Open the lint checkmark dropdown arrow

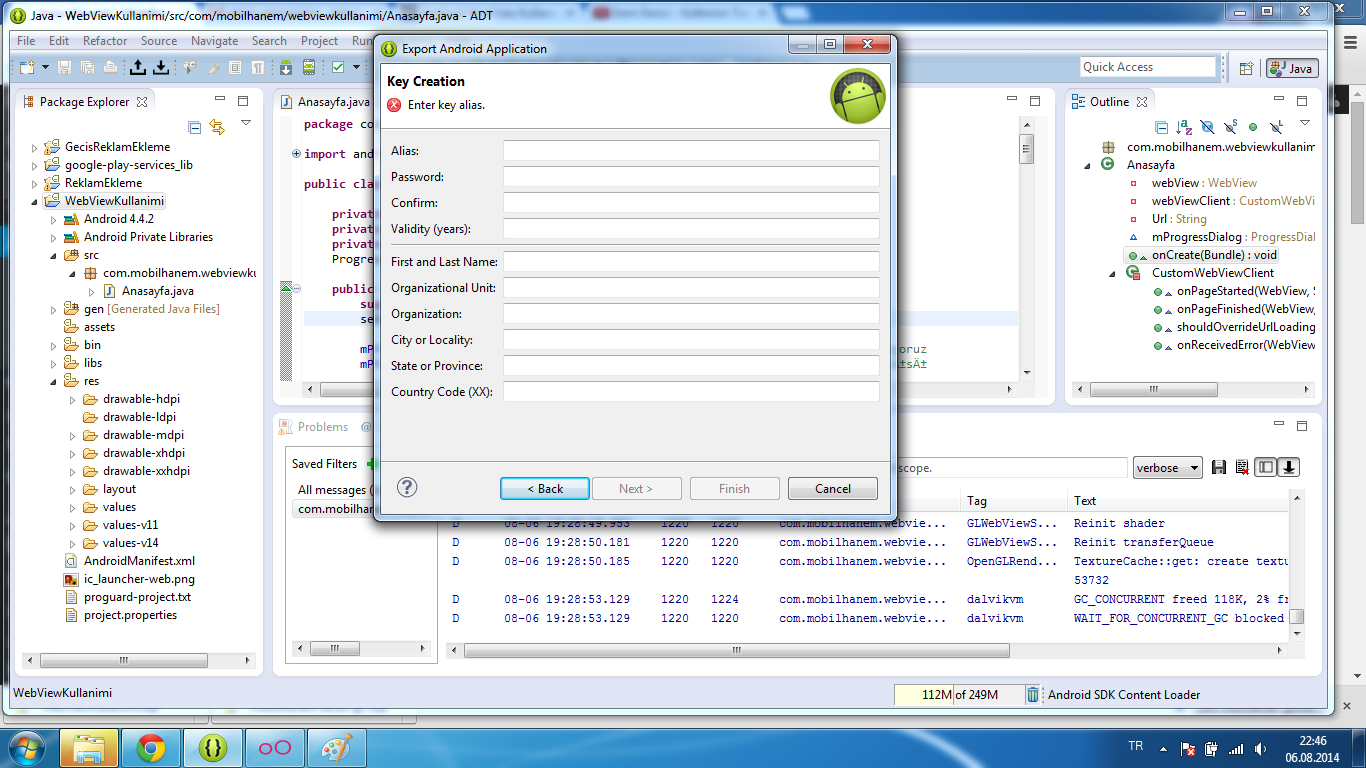pyautogui.click(x=355, y=67)
